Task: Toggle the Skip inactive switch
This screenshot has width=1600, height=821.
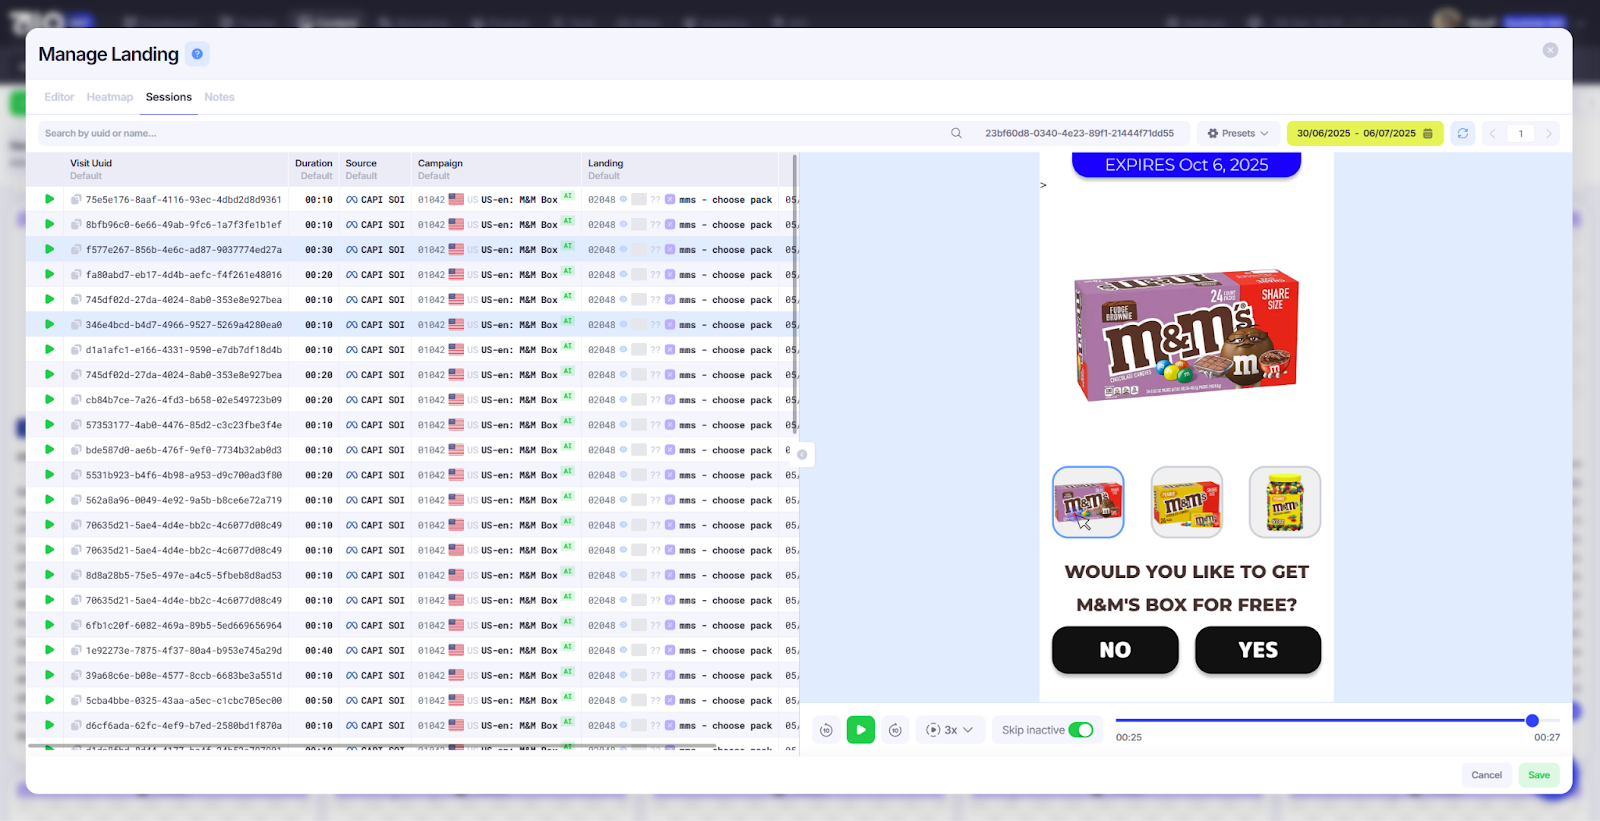Action: [x=1080, y=730]
